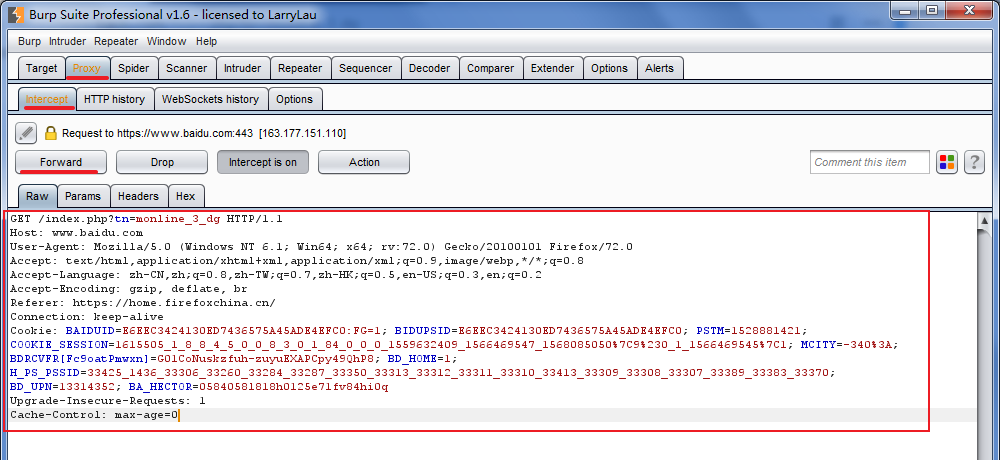The height and width of the screenshot is (460, 1000).
Task: Click the BAIDUID cookie value
Action: [251, 331]
